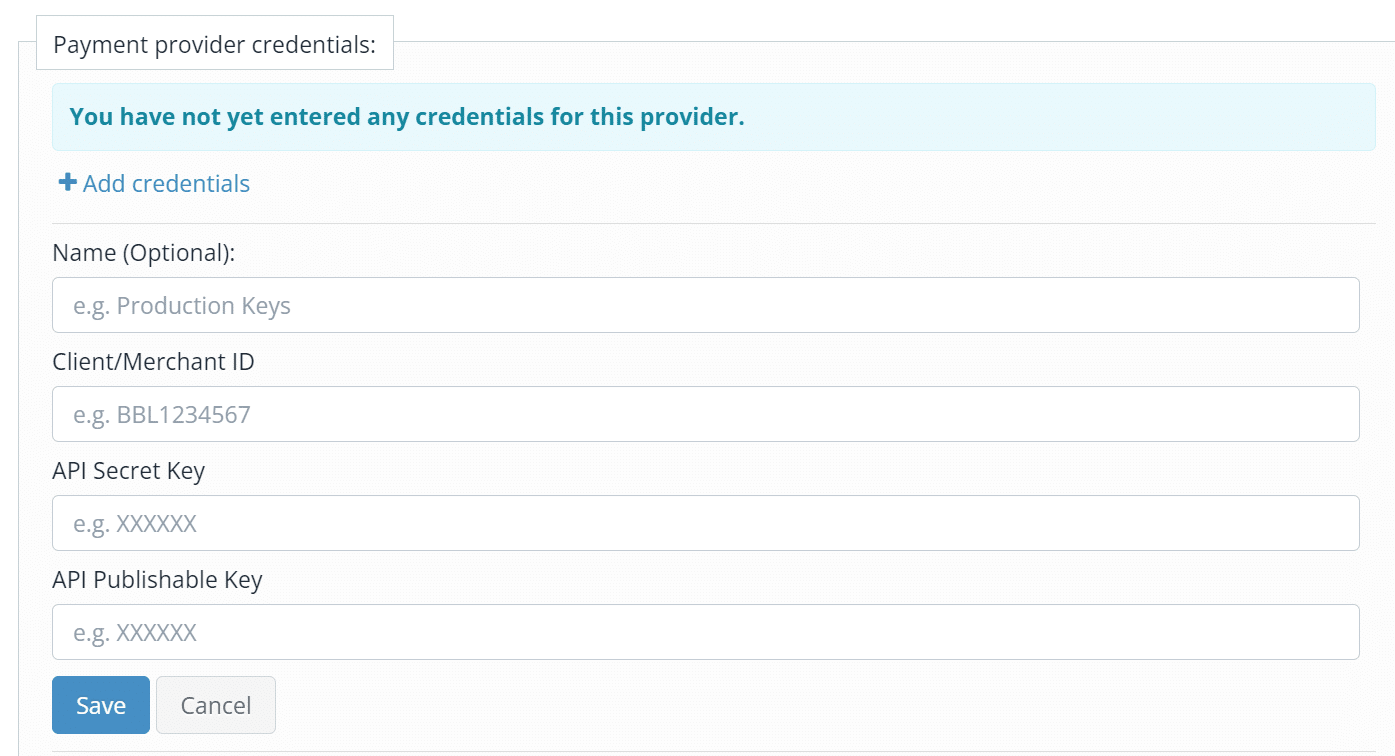
Task: Click the 'API Publishable Key' label
Action: pos(158,580)
